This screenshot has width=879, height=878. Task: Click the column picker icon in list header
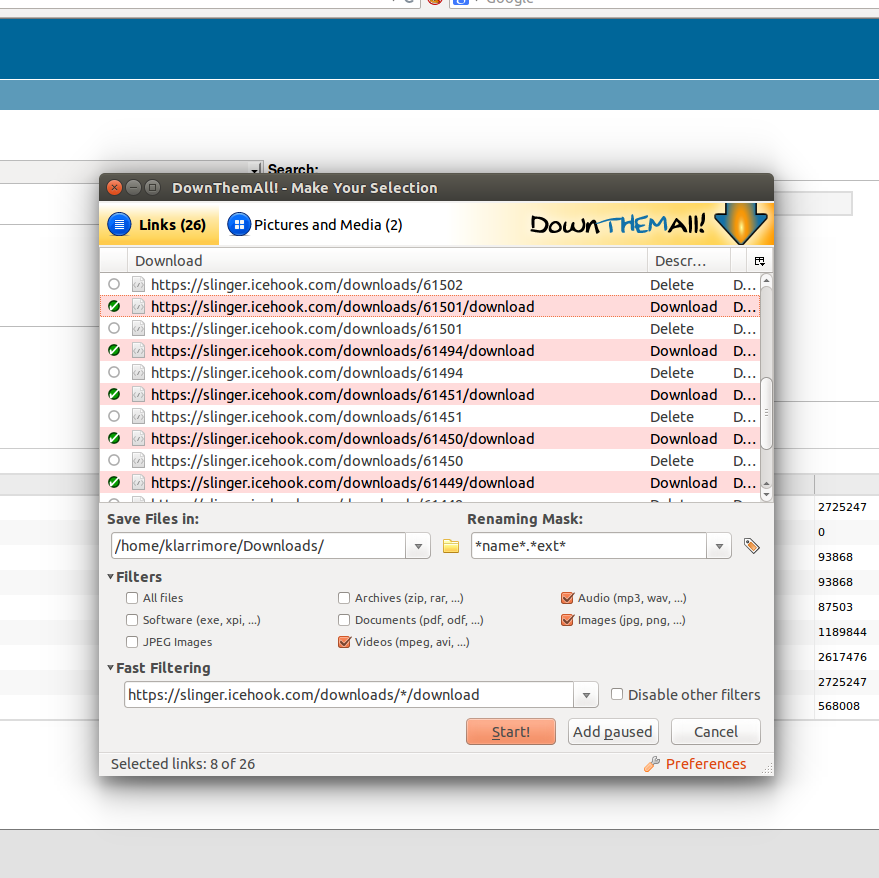coord(760,261)
